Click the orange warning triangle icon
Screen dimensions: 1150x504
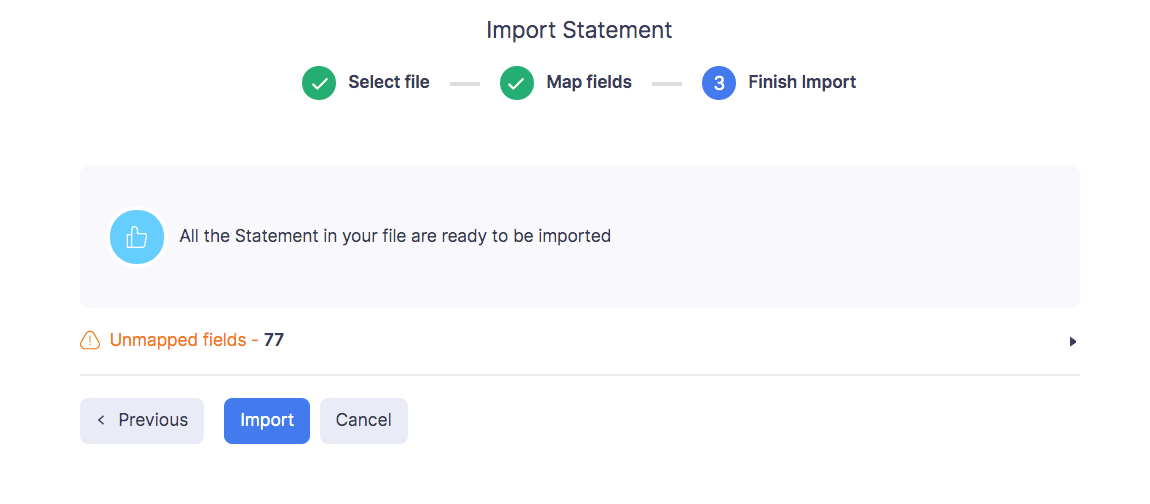click(90, 341)
